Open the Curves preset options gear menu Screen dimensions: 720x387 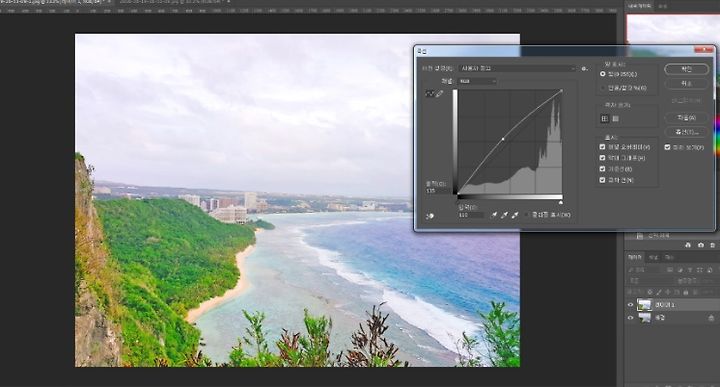tap(585, 68)
